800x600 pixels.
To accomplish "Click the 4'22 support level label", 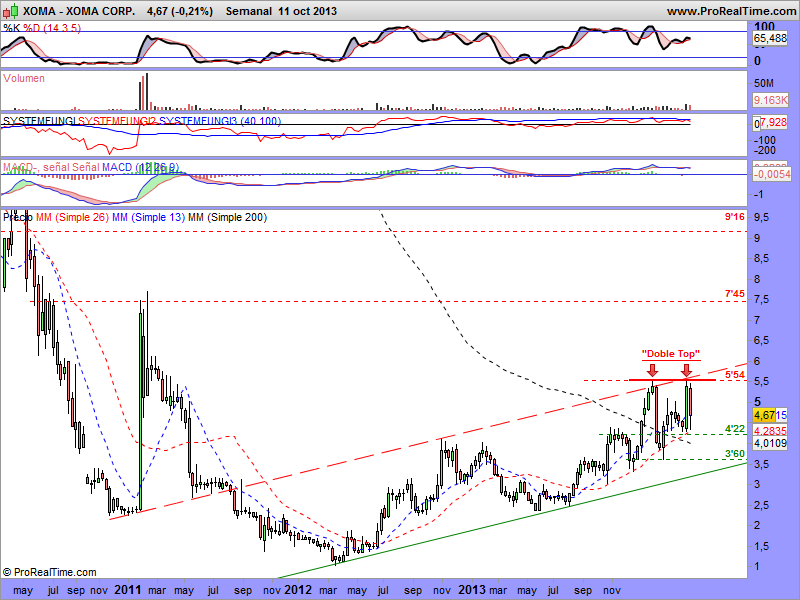I will pyautogui.click(x=735, y=429).
